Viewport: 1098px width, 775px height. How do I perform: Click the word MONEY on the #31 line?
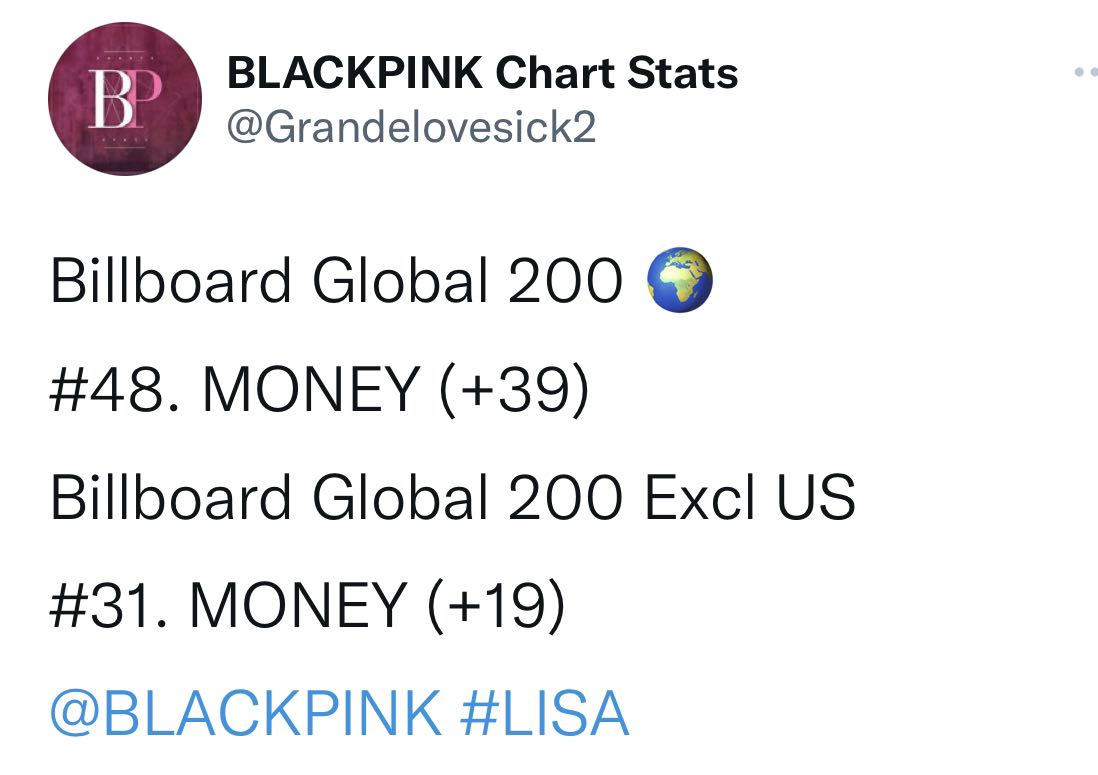[298, 605]
